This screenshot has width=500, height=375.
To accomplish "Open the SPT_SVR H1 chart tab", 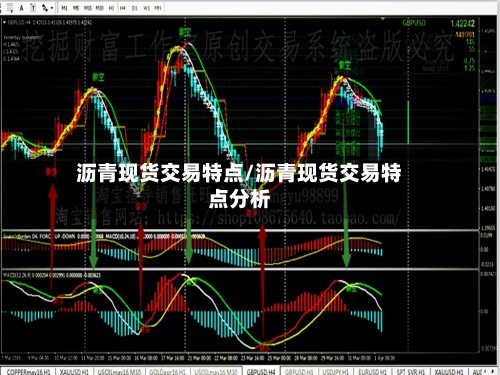I will (x=411, y=371).
